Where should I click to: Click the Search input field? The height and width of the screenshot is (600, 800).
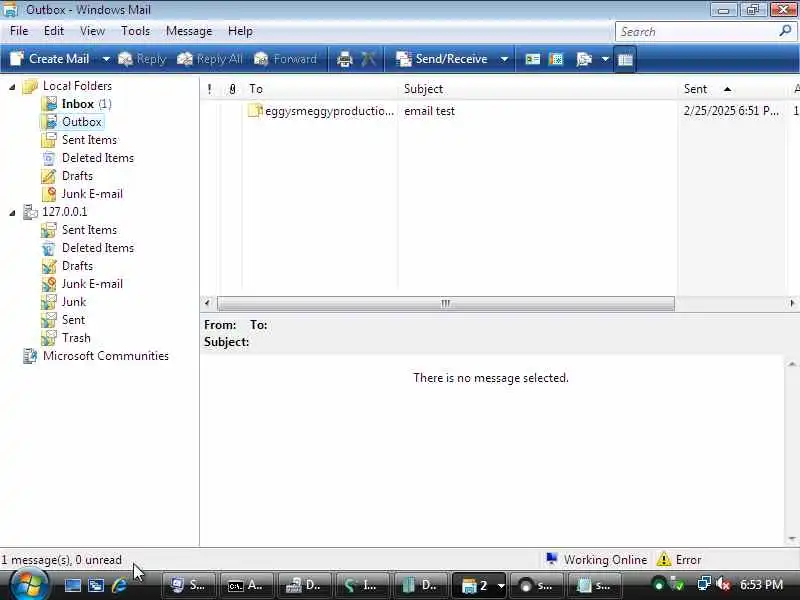(696, 32)
